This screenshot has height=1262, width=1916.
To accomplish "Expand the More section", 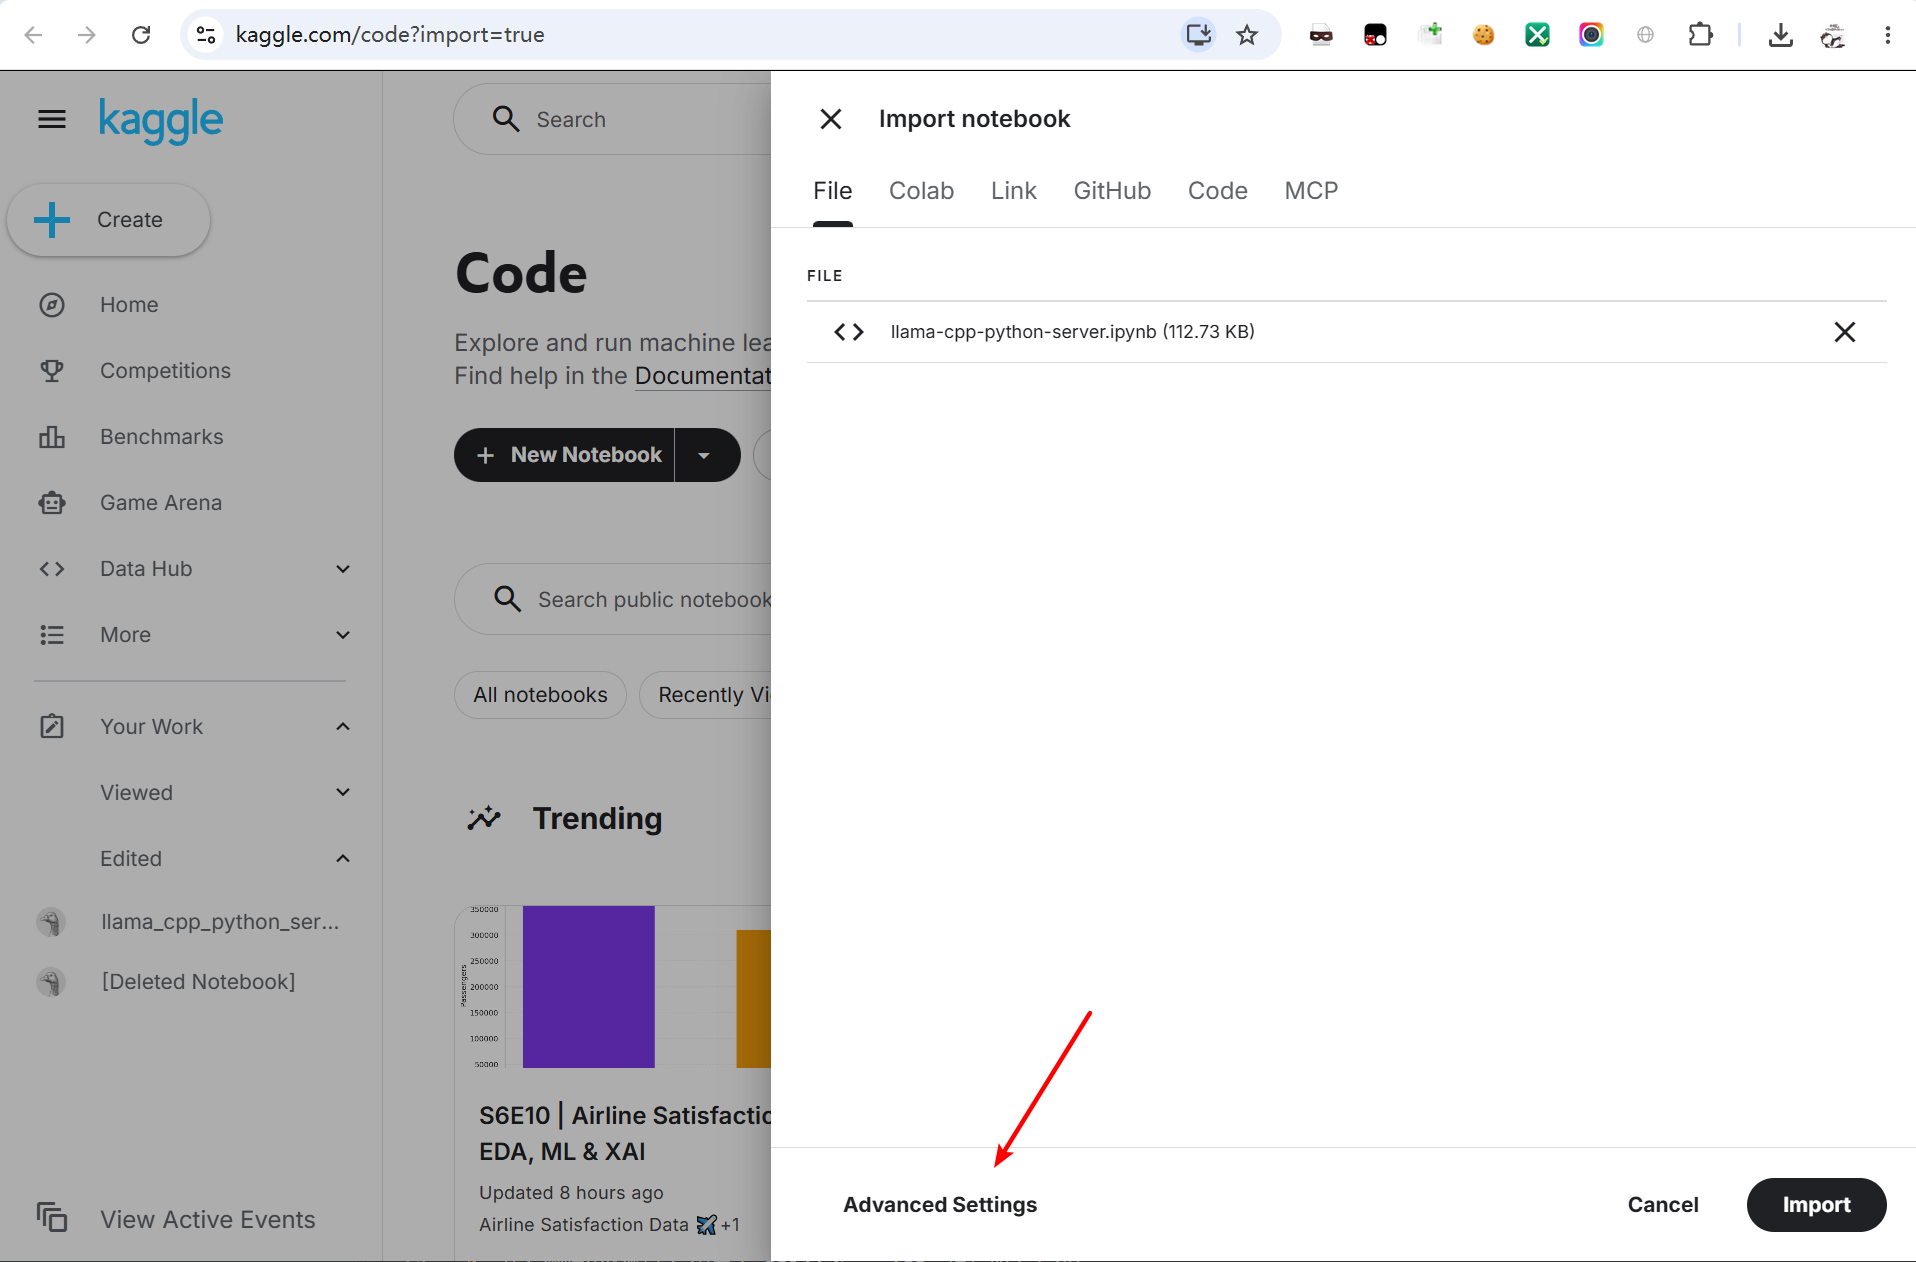I will point(343,635).
